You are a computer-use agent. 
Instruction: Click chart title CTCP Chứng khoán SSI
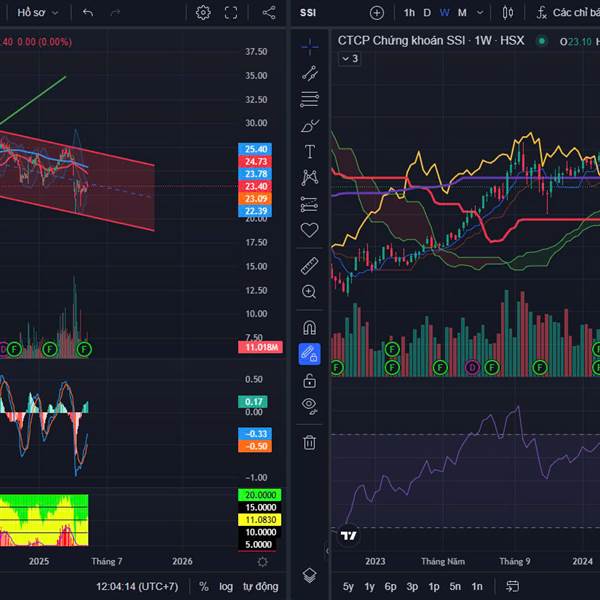(401, 41)
